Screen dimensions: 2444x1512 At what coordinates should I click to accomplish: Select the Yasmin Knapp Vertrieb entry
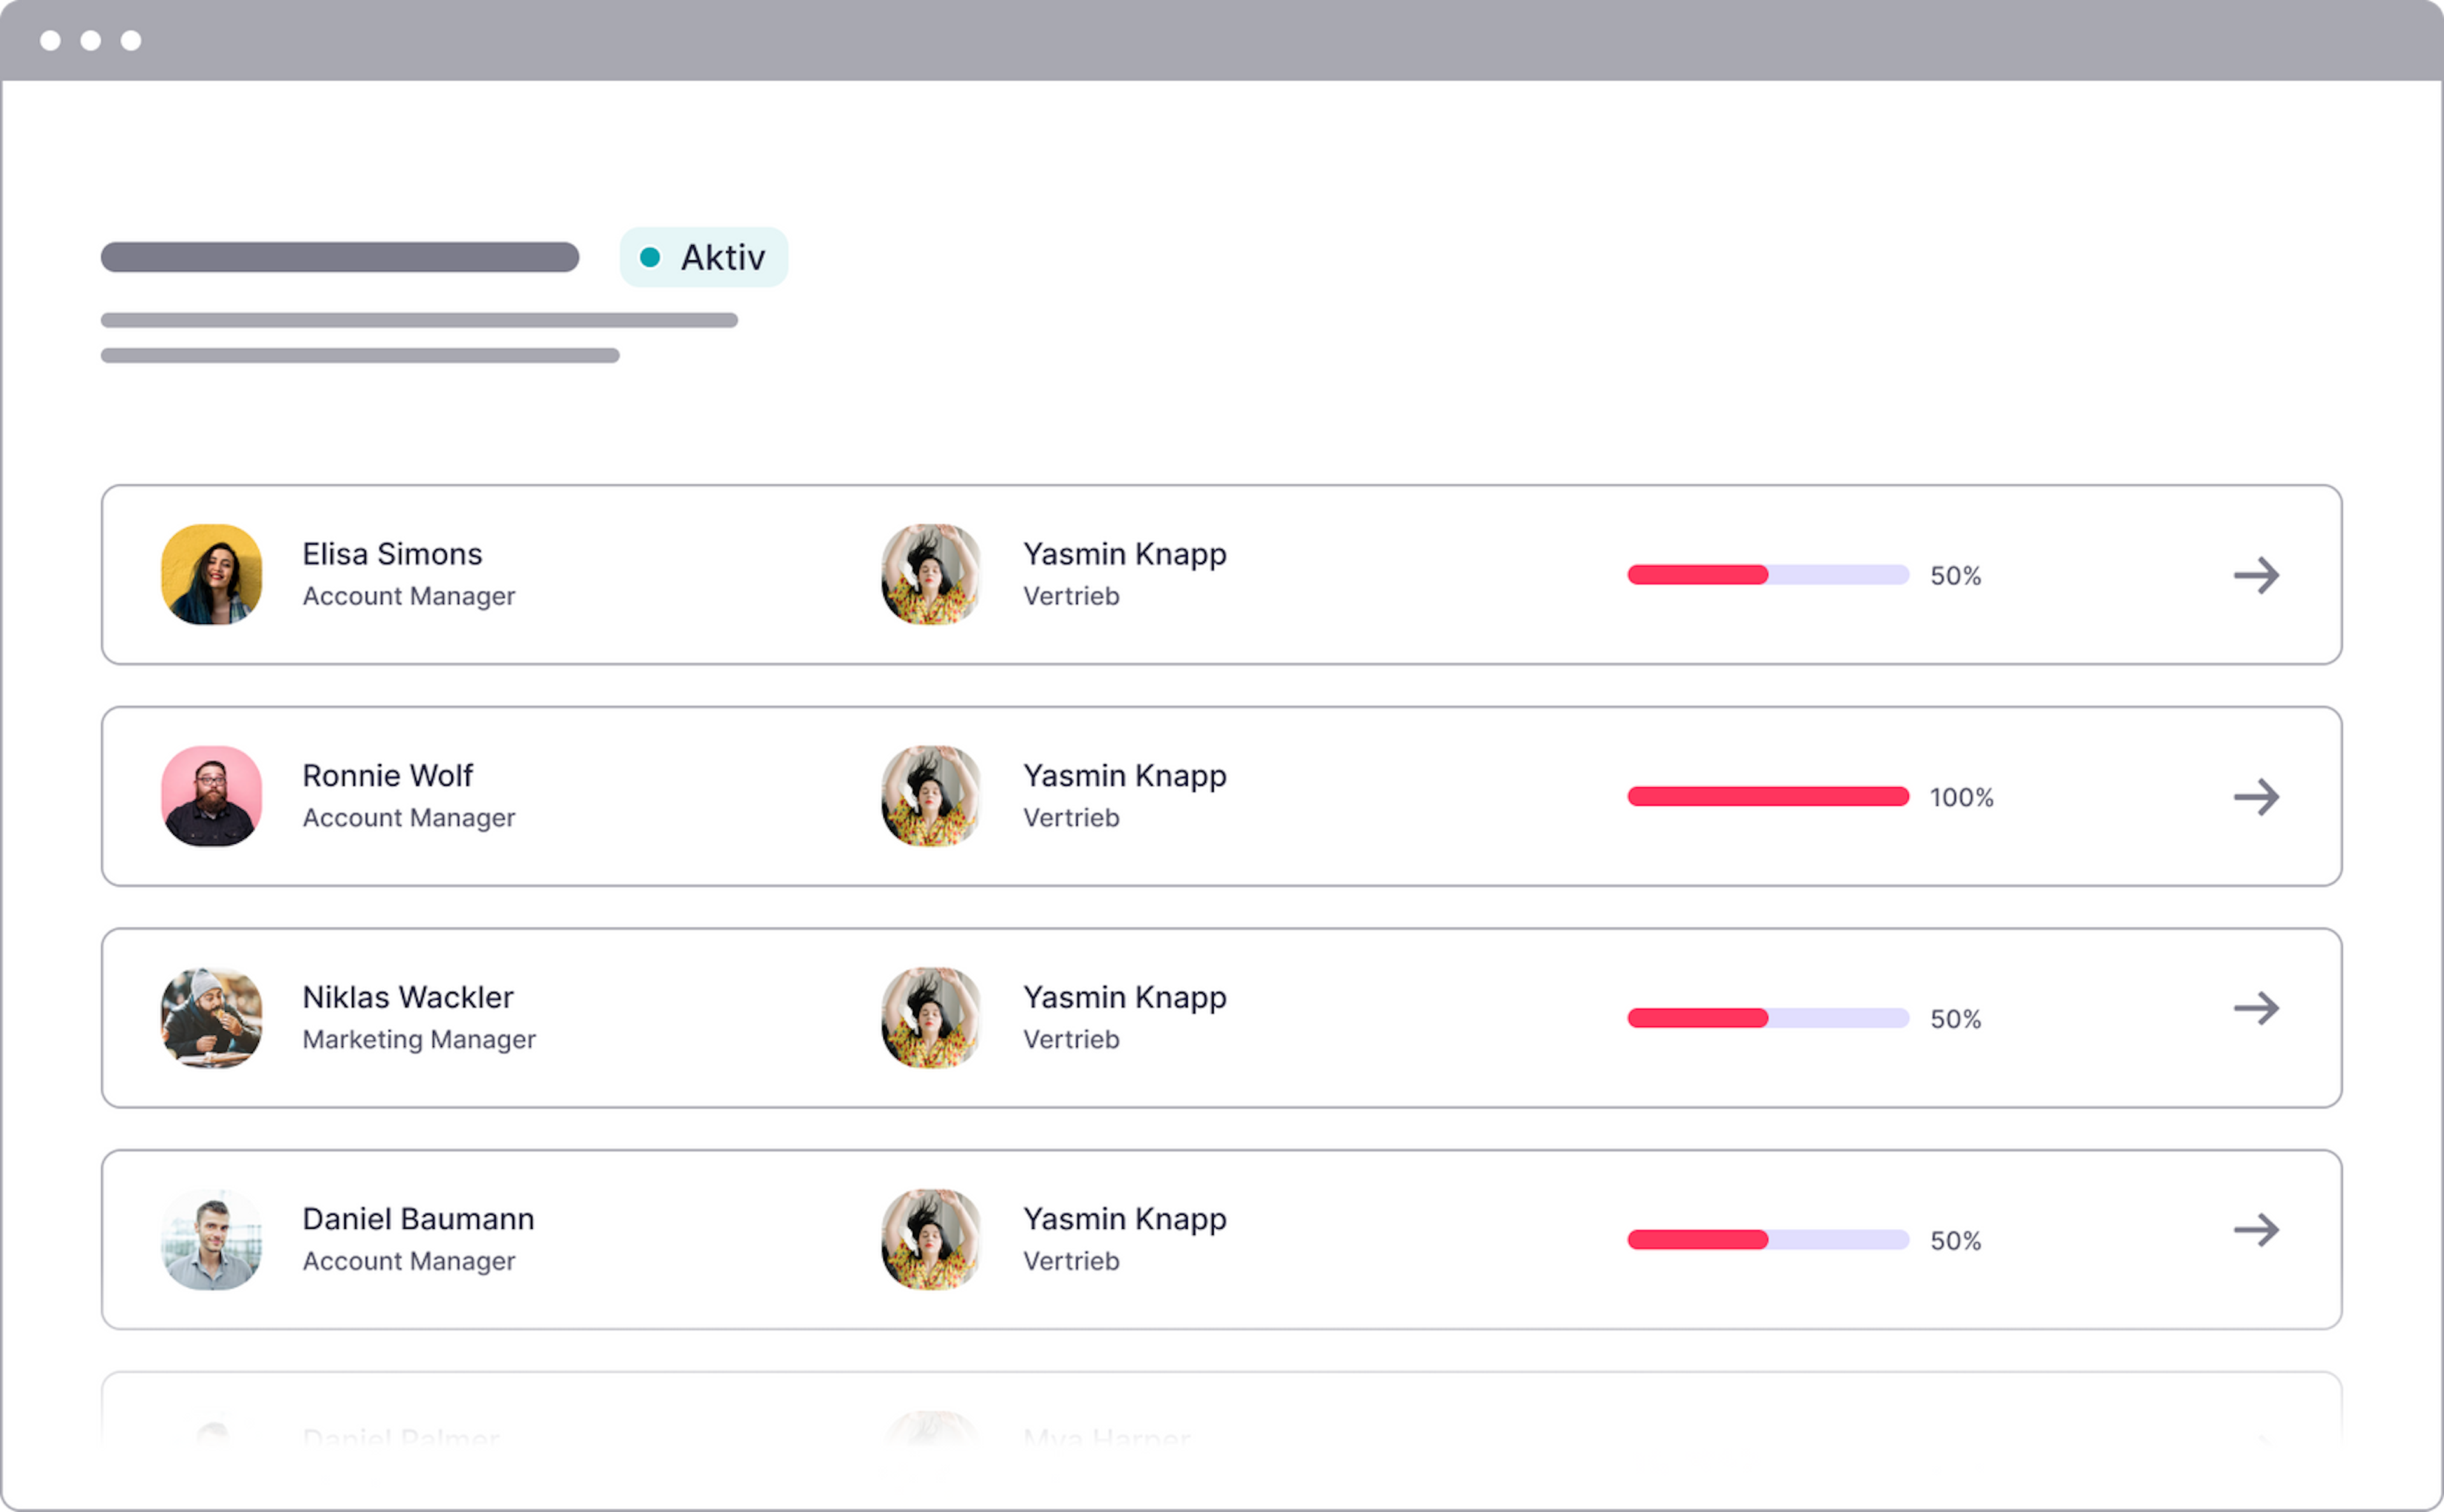pos(1124,575)
